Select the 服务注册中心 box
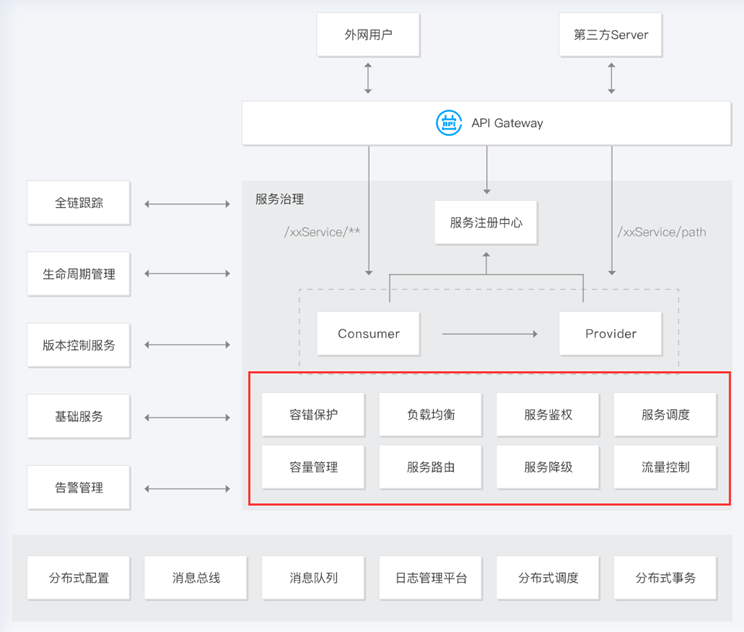This screenshot has height=632, width=744. point(486,223)
